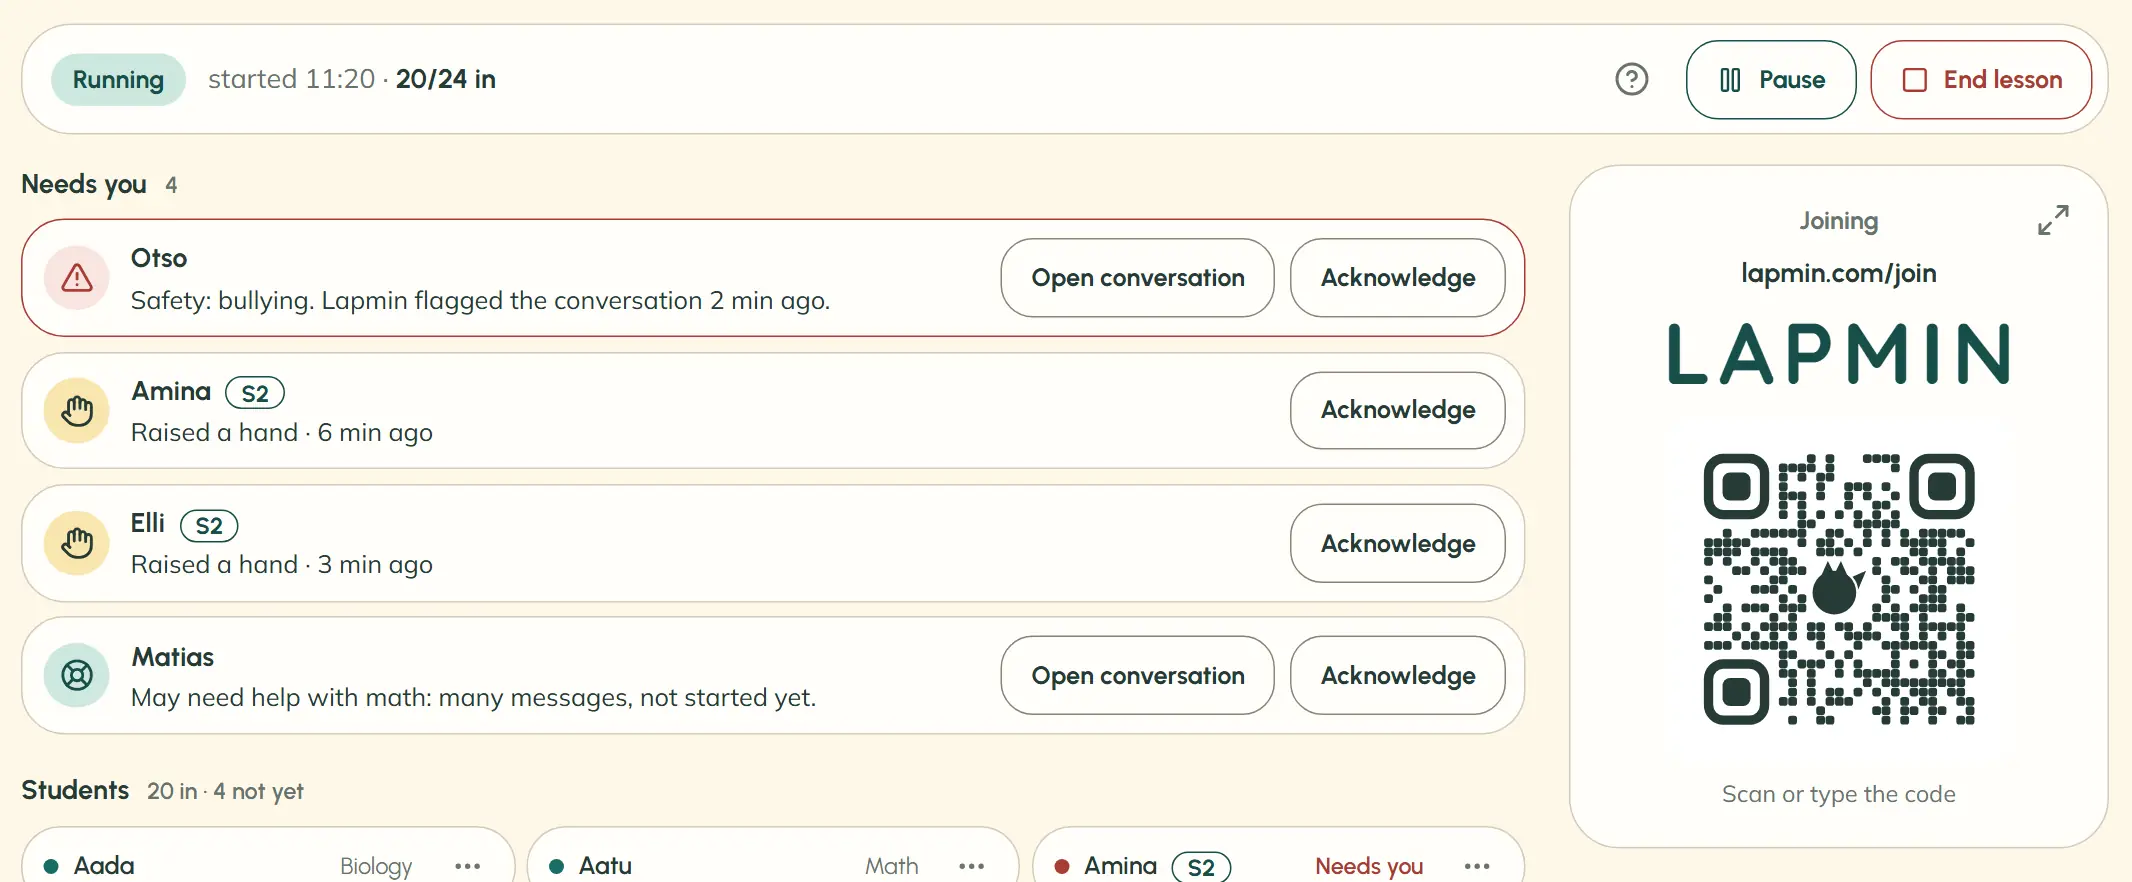Click the "Scan or type the code" caption
Viewport: 2132px width, 882px height.
click(1839, 794)
